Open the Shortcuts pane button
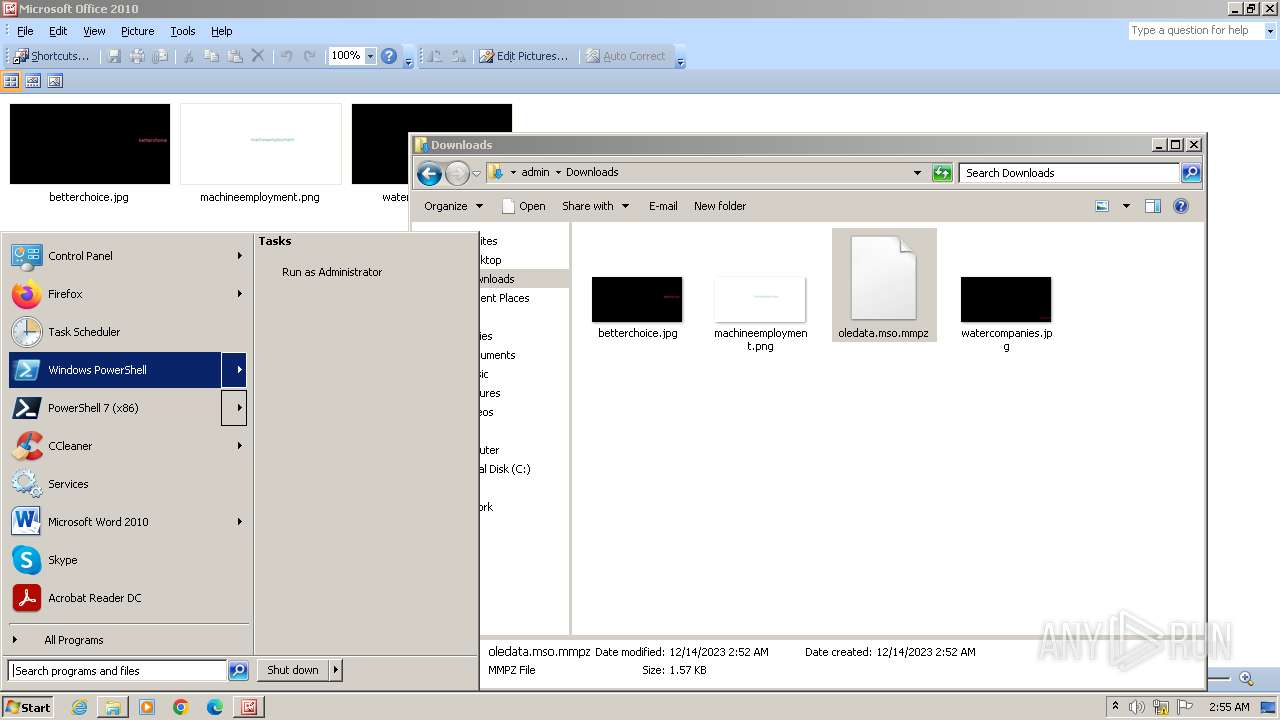The height and width of the screenshot is (720, 1280). click(52, 56)
